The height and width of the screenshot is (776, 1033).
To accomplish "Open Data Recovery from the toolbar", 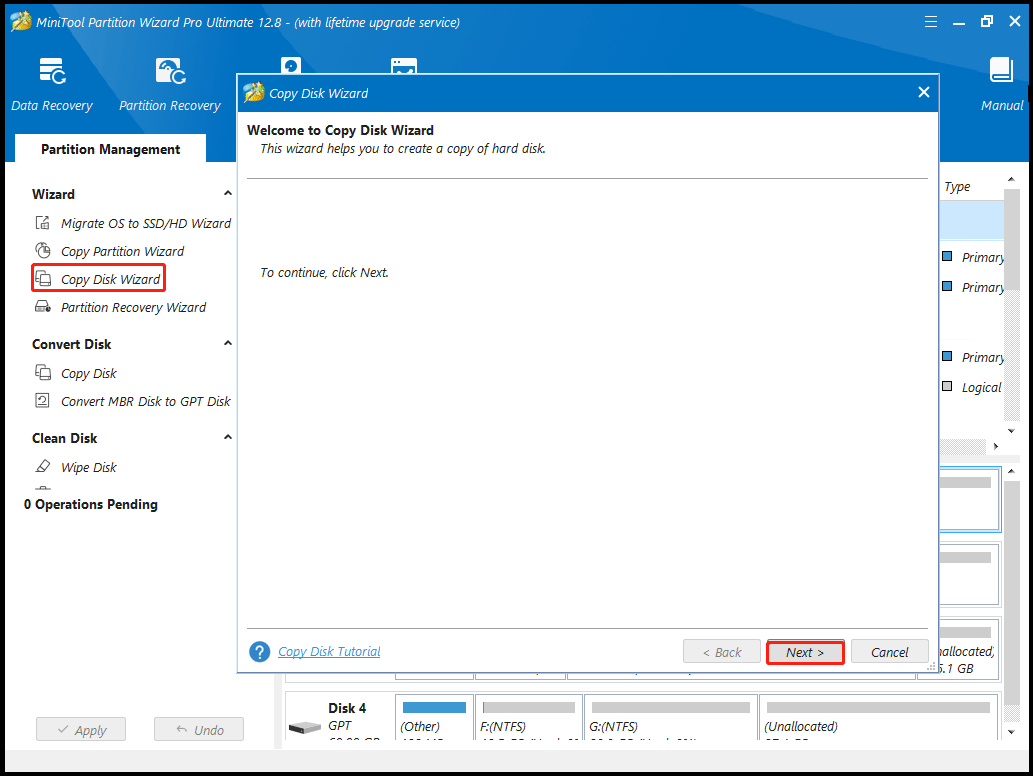I will [x=52, y=84].
